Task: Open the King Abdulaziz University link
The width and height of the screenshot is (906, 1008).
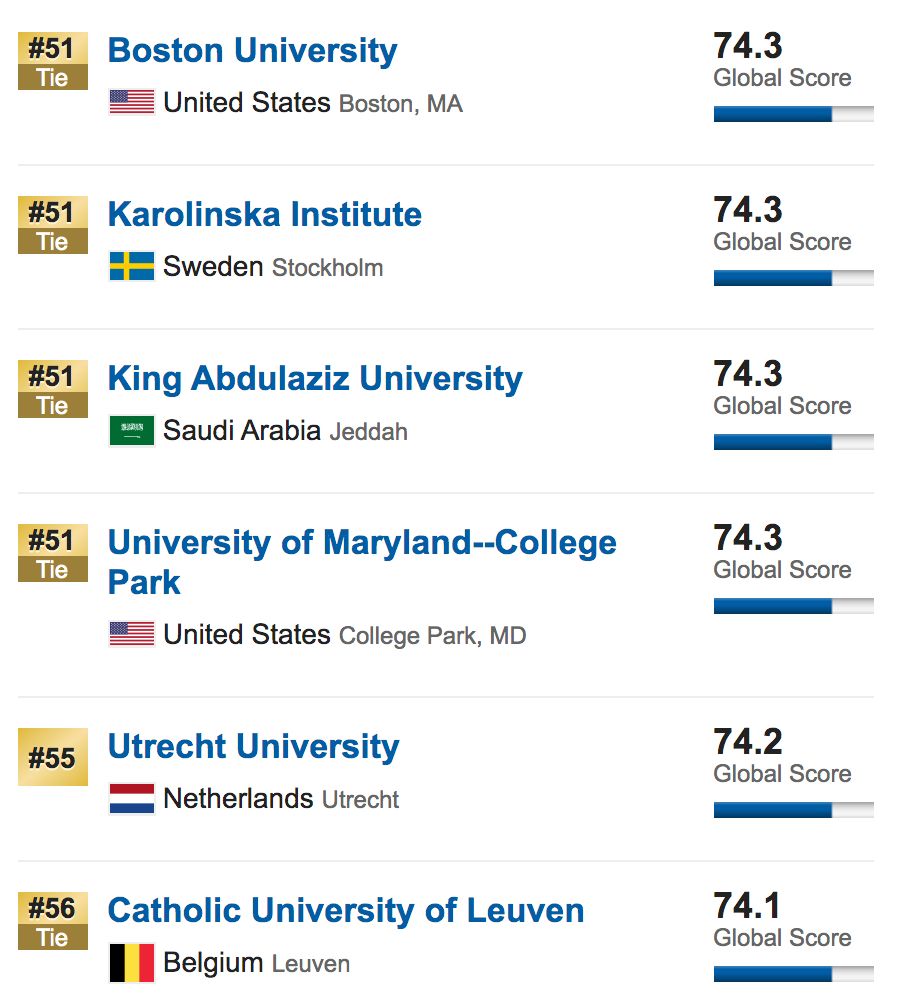Action: click(x=315, y=378)
